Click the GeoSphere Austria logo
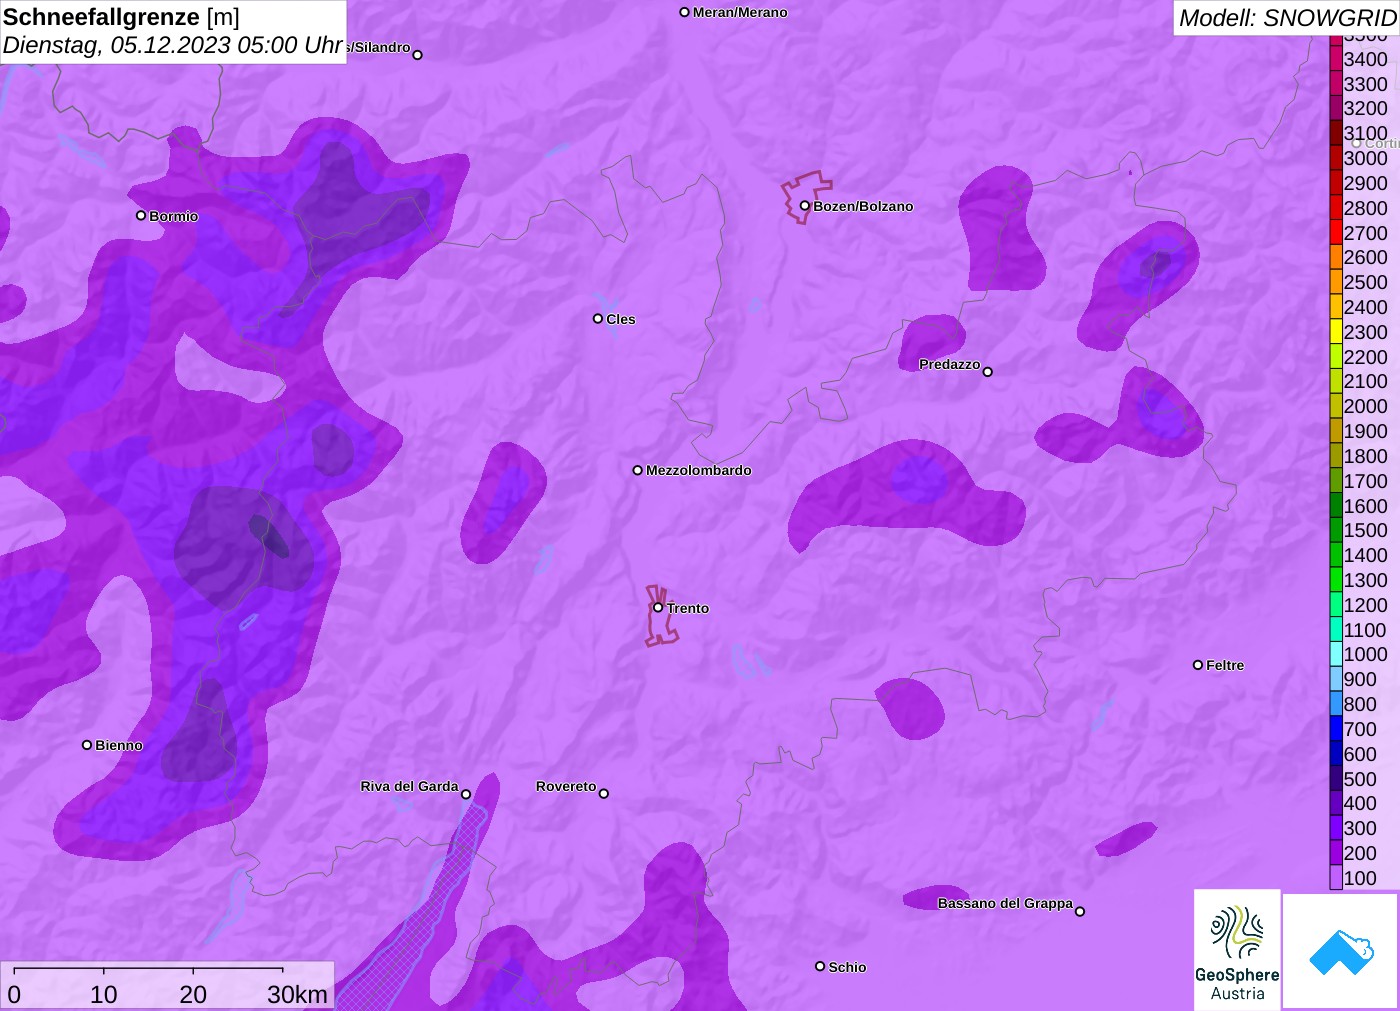Viewport: 1400px width, 1011px height. 1237,949
